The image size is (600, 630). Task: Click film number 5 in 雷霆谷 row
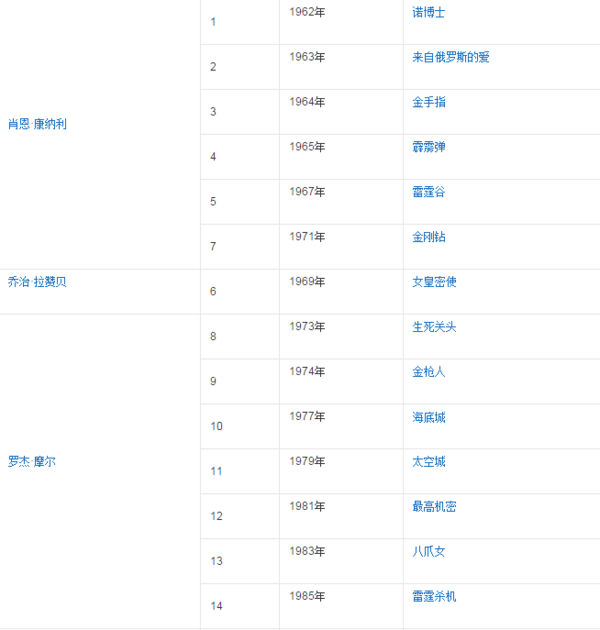click(213, 201)
